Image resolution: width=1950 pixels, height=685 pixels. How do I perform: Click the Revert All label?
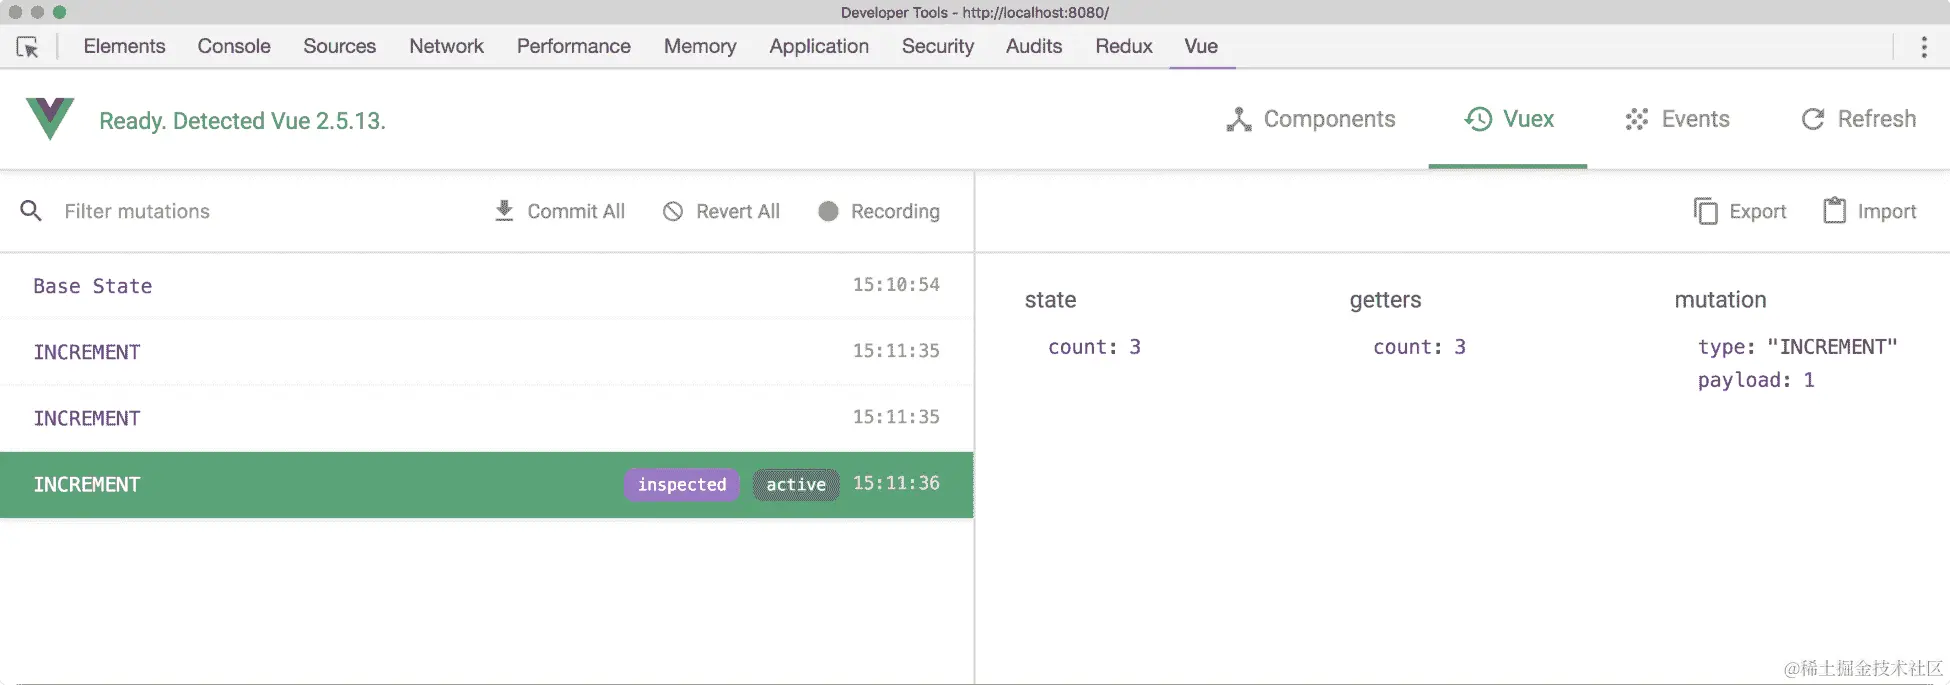coord(738,211)
